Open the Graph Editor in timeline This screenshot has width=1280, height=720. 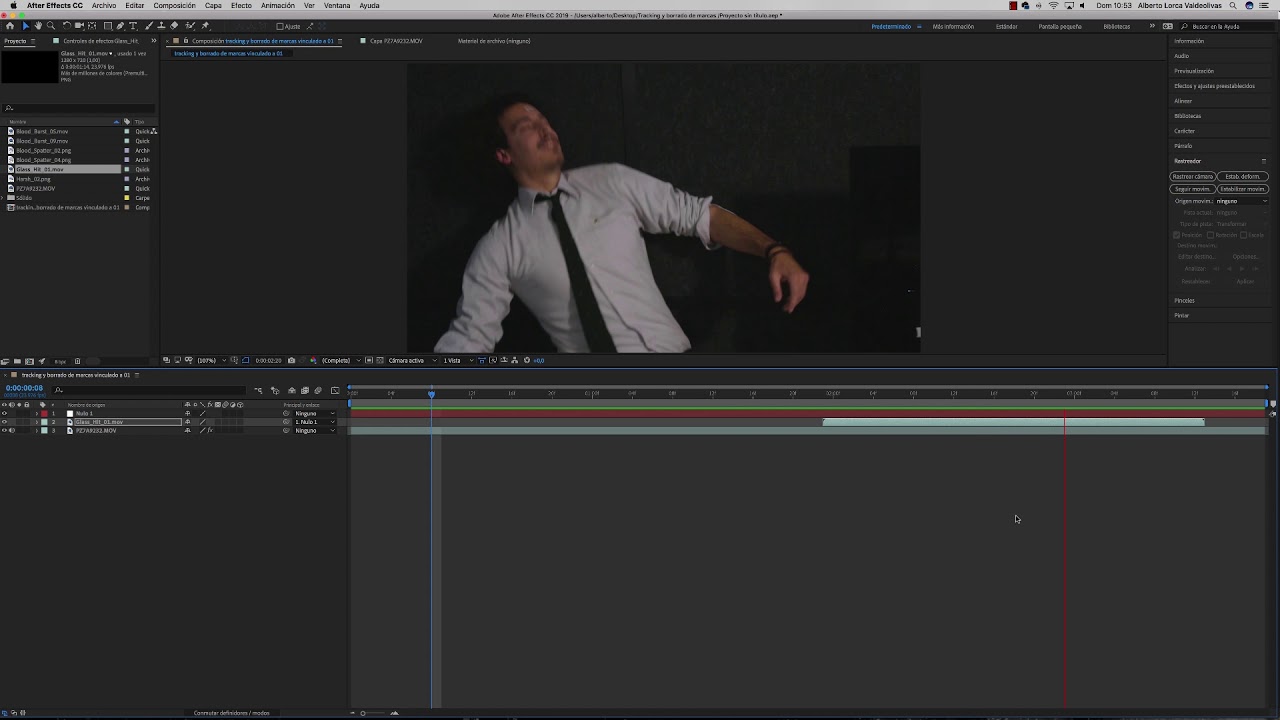pyautogui.click(x=335, y=390)
